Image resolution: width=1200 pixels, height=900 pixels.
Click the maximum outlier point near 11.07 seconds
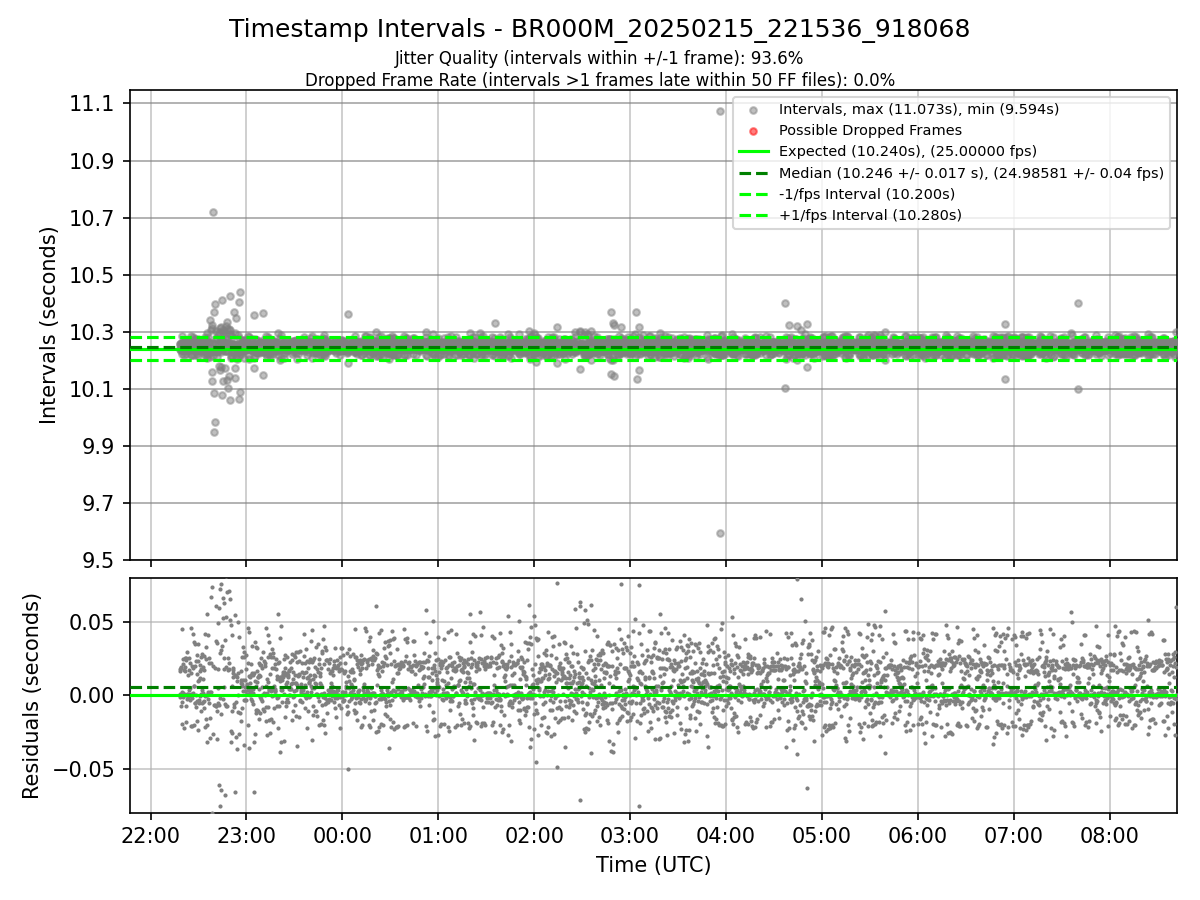pos(720,111)
